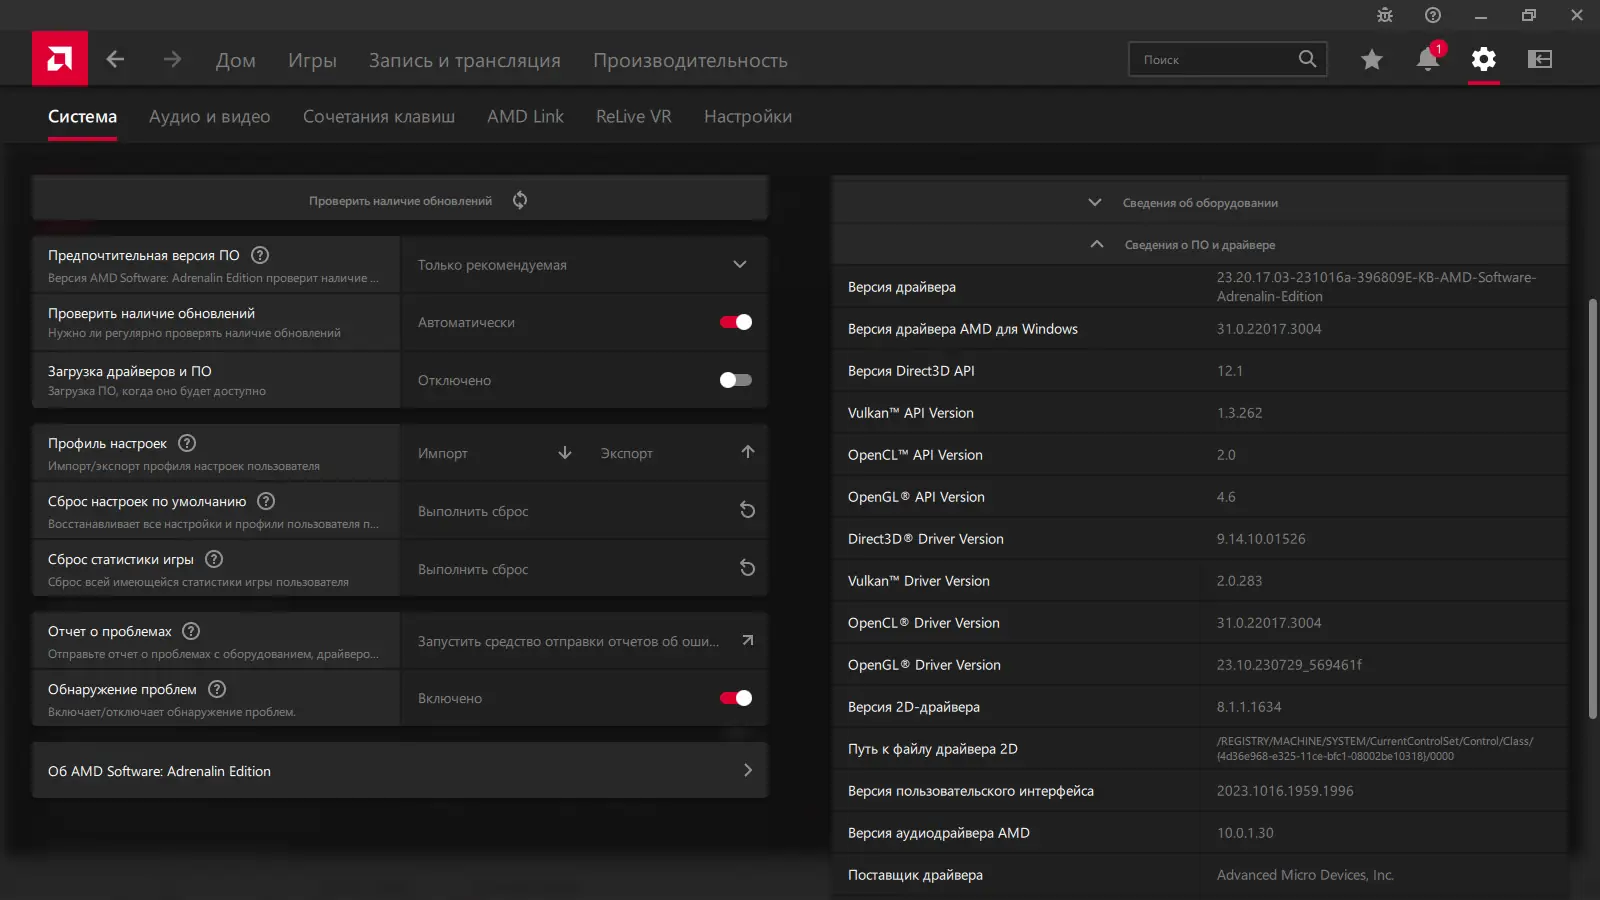The height and width of the screenshot is (900, 1600).
Task: Click the AMD logo home icon
Action: coord(60,59)
